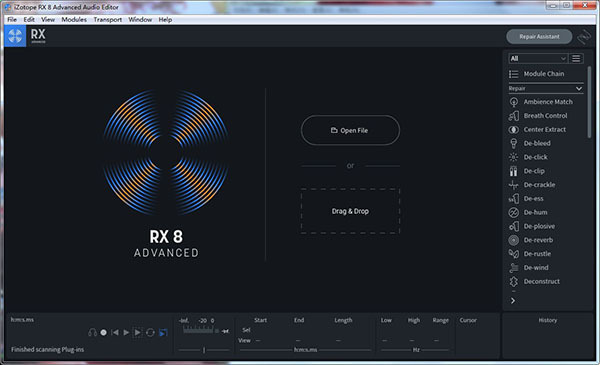This screenshot has width=600, height=365.
Task: Open the Modules menu
Action: (74, 20)
